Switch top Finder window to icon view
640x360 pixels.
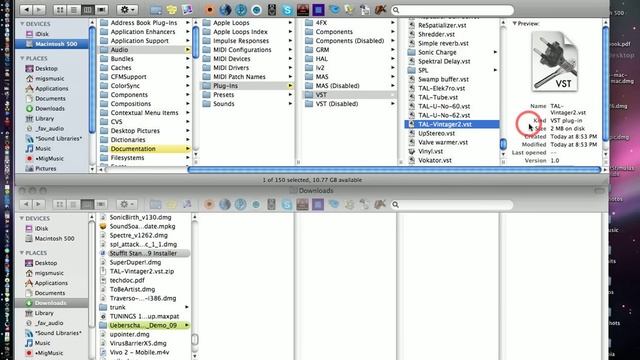pos(60,9)
